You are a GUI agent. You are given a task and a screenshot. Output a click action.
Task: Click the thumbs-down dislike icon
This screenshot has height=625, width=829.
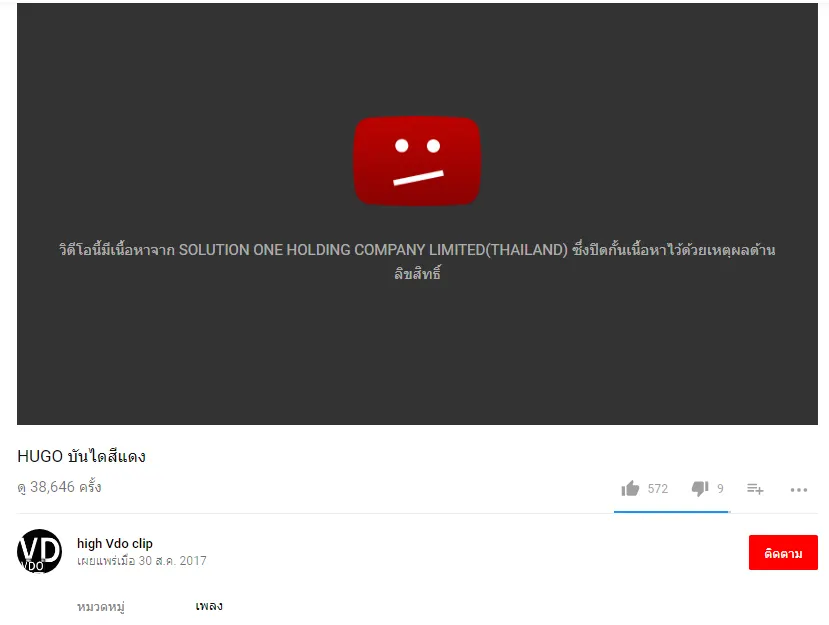(700, 488)
